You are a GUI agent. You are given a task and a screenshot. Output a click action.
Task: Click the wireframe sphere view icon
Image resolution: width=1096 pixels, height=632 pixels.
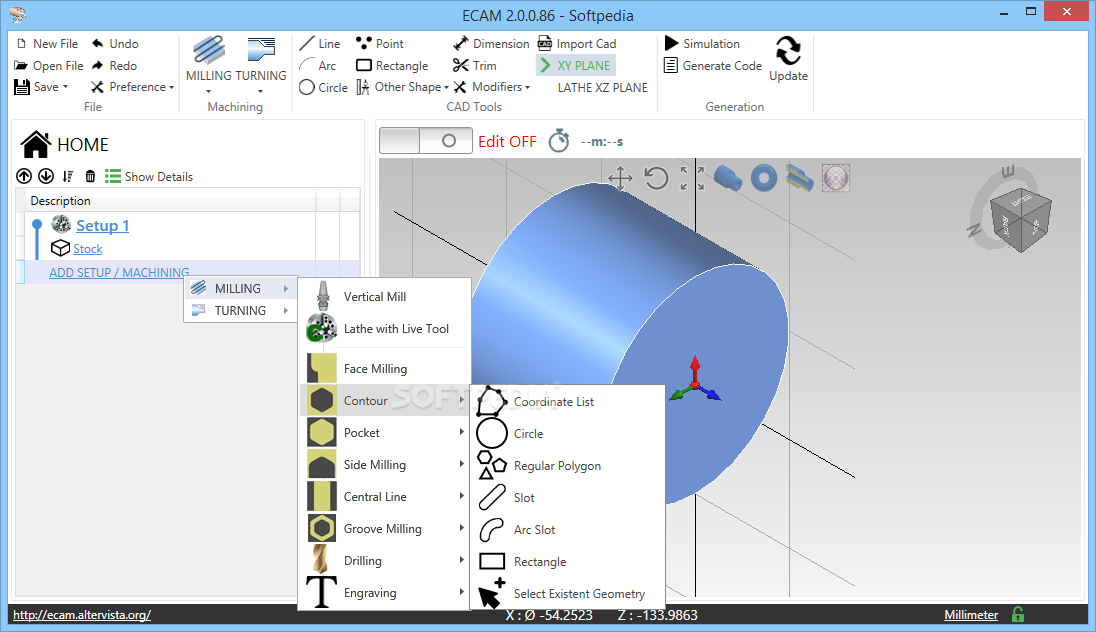point(836,178)
